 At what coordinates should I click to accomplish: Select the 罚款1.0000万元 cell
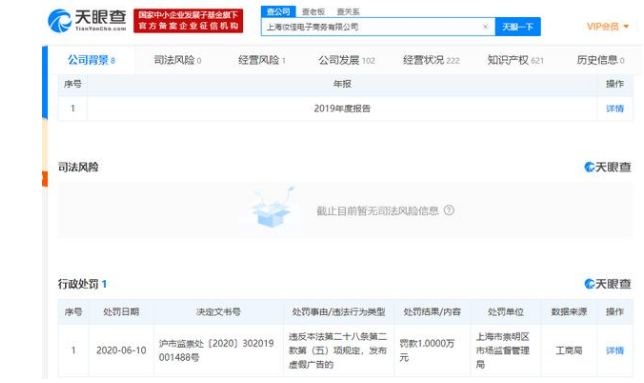point(432,350)
